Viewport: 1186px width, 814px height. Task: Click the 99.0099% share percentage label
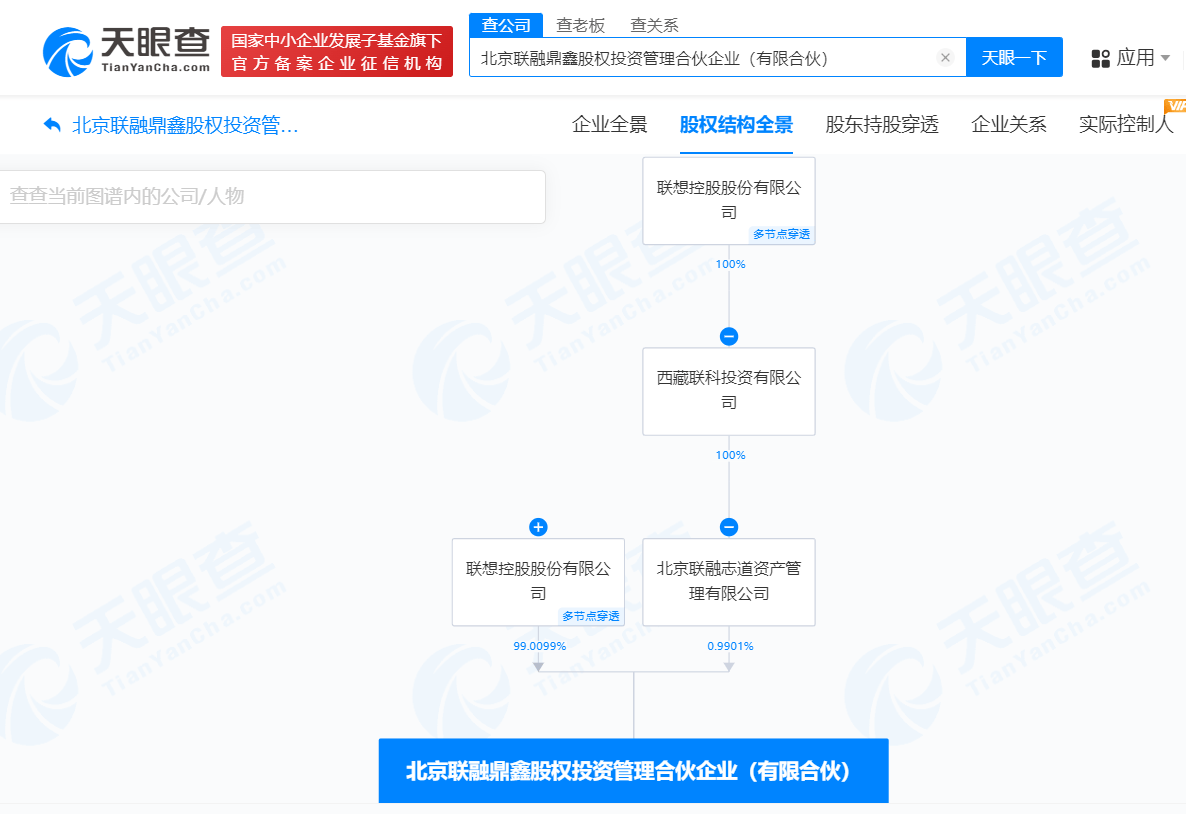539,646
